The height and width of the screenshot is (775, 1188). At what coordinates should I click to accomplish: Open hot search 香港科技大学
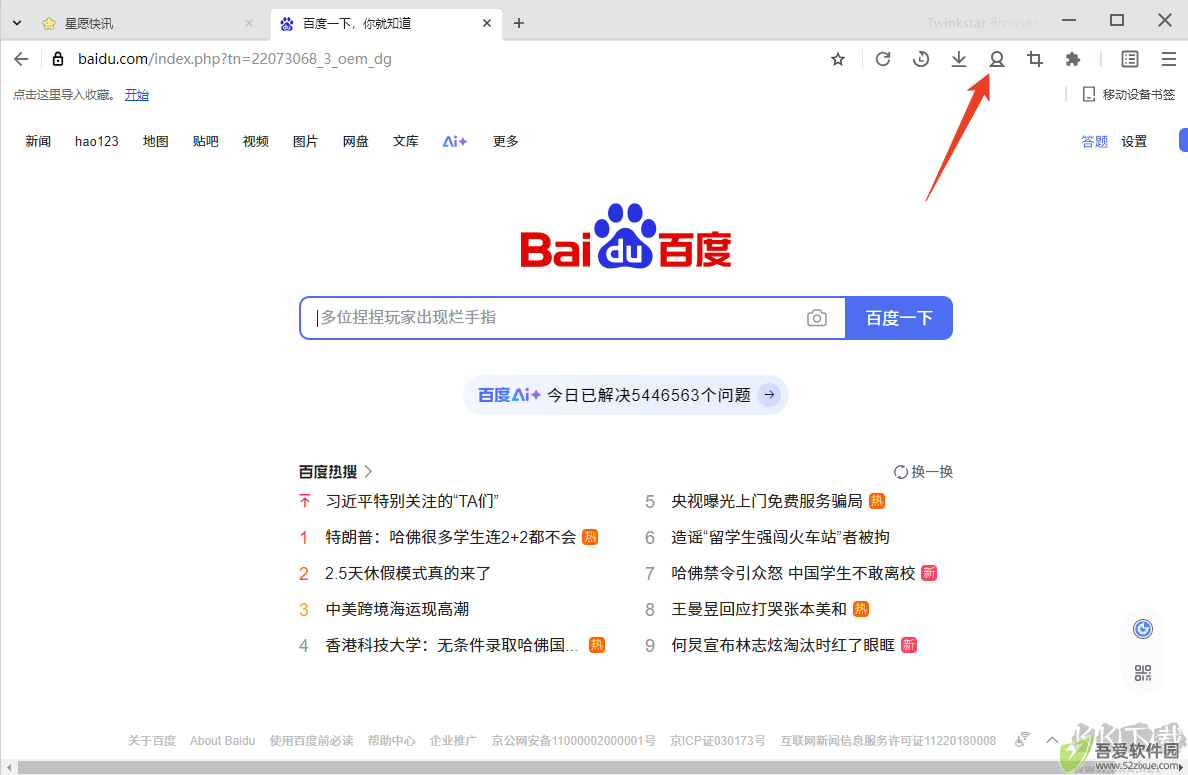tap(452, 645)
